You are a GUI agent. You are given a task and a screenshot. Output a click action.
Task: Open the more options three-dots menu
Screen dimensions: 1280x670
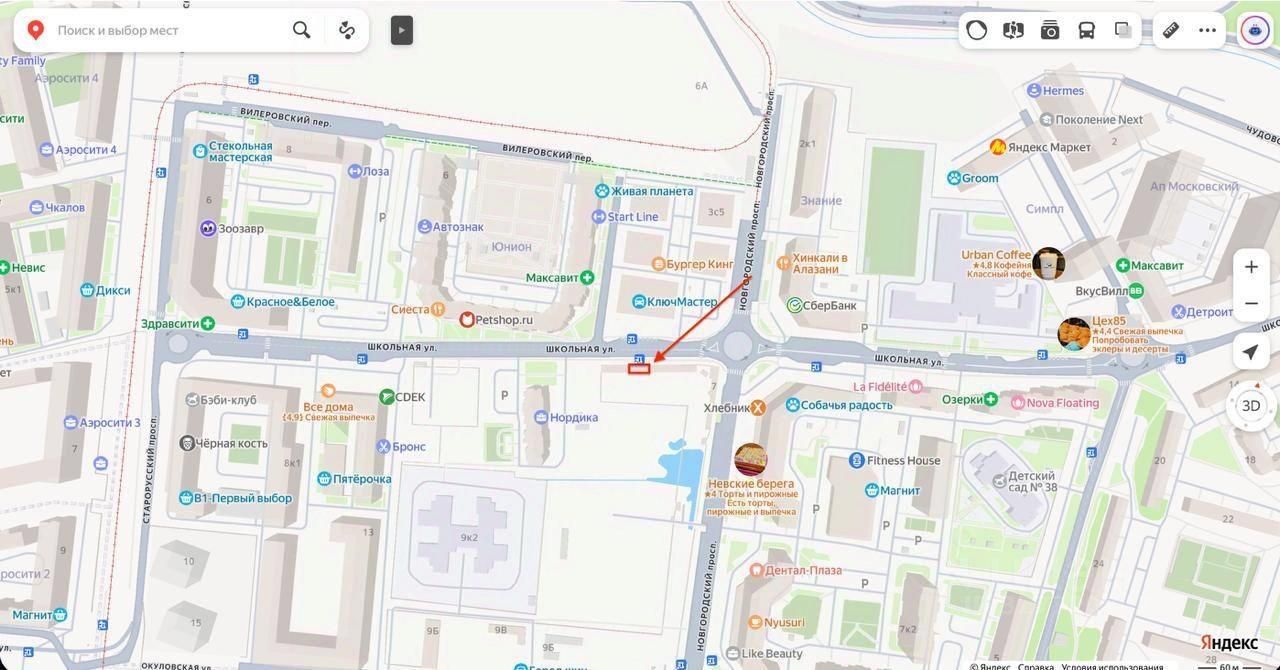coord(1207,30)
